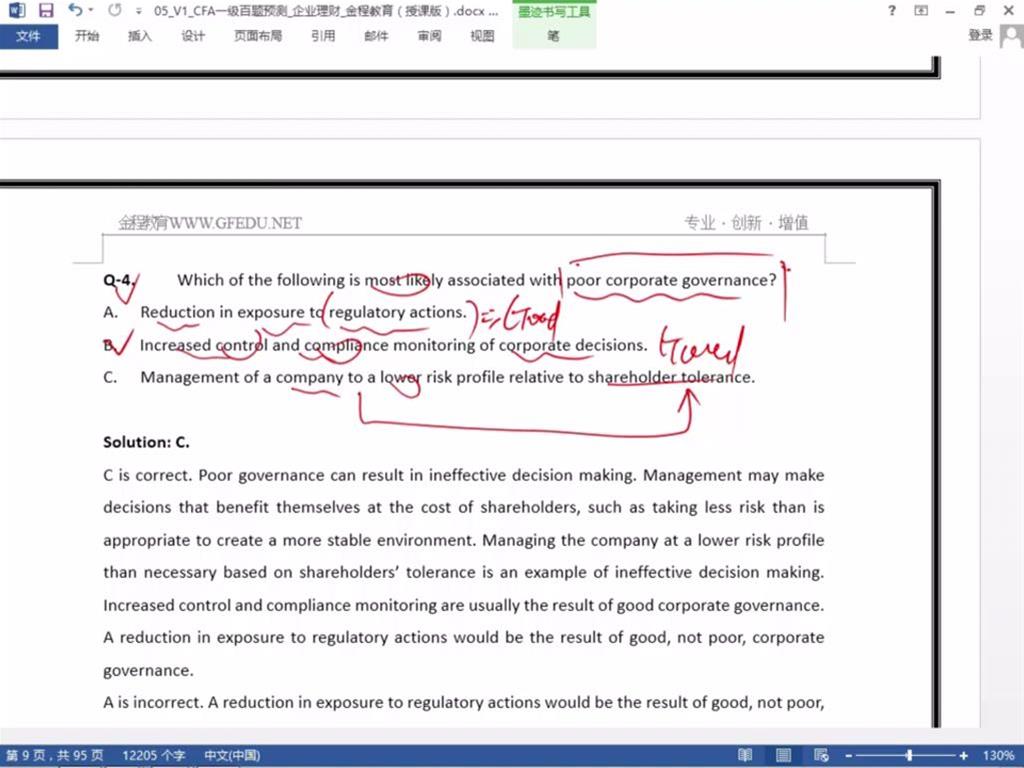Switch to the 开始 (Home) ribbon tab
Screen dimensions: 1024x768
click(x=86, y=36)
